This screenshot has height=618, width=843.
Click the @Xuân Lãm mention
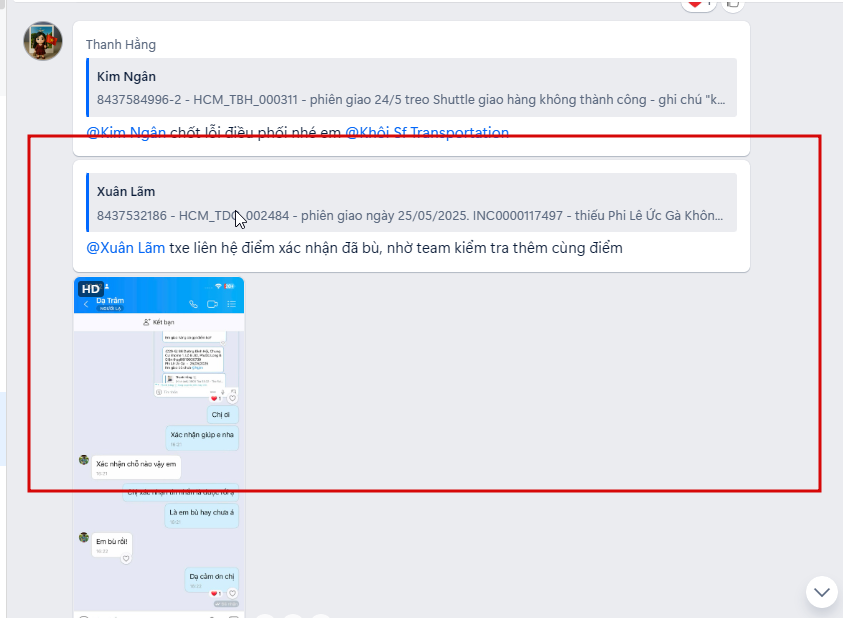pos(126,248)
